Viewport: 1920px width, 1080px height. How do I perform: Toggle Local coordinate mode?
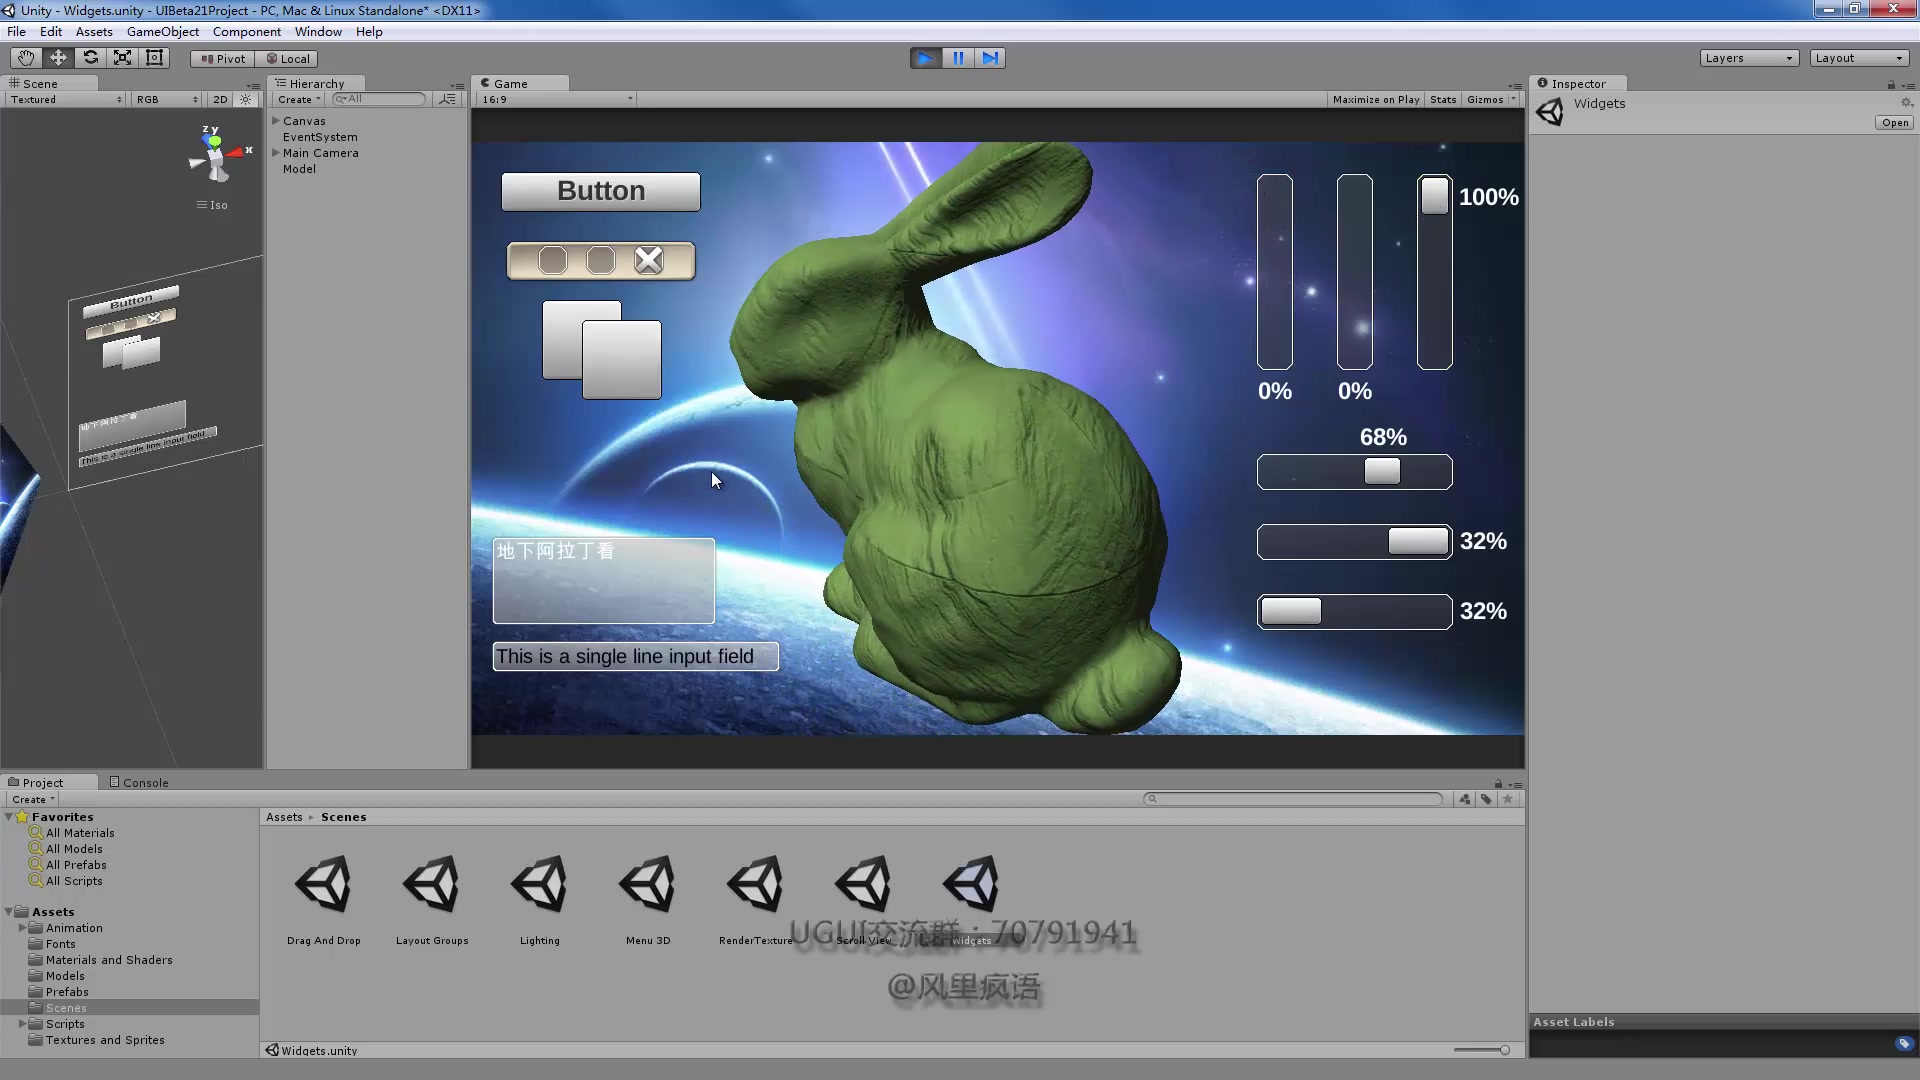(x=287, y=58)
